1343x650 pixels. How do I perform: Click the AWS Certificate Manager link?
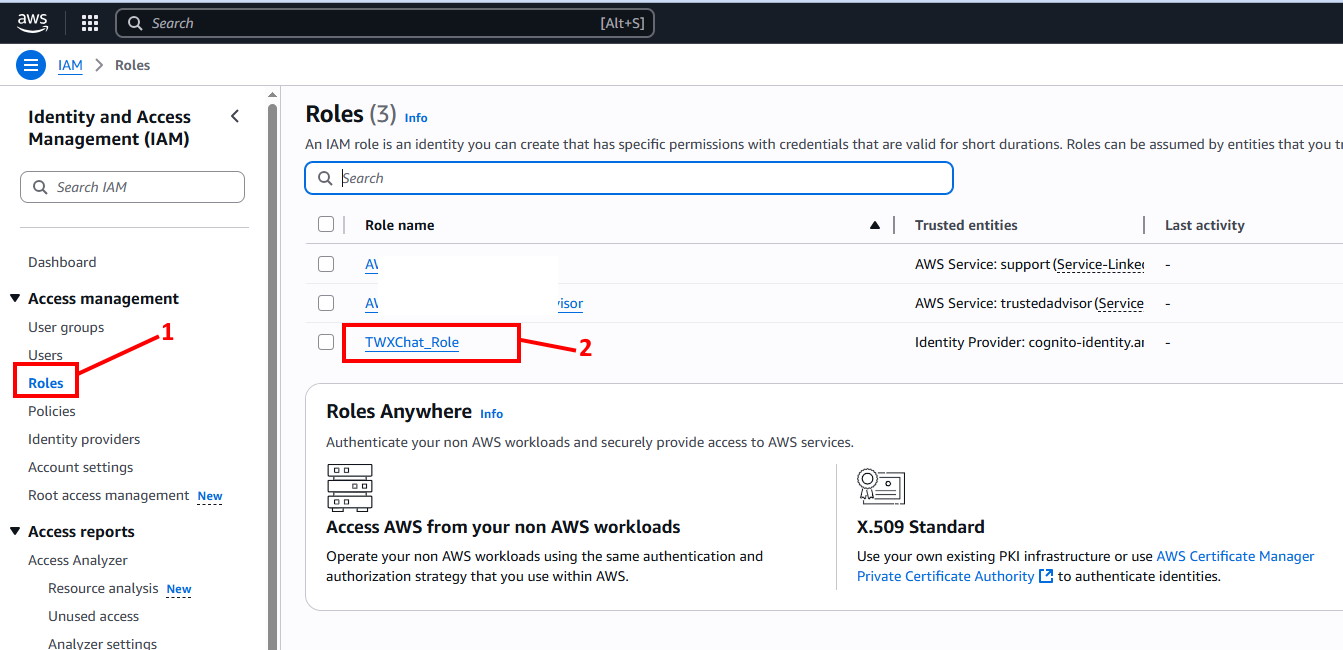pos(1235,556)
